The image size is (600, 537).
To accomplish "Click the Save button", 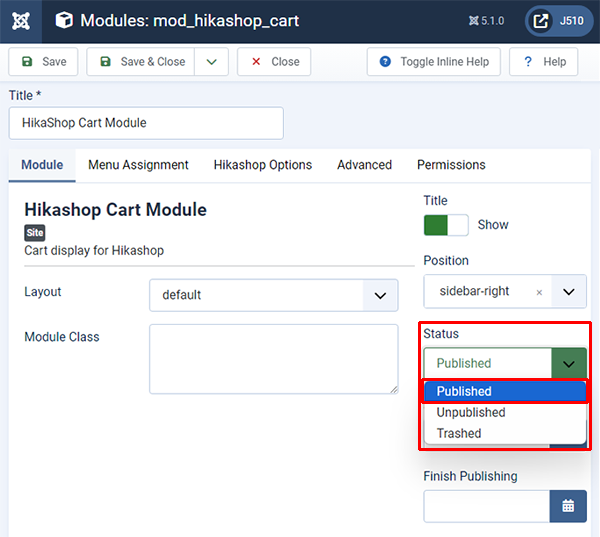I will [43, 62].
